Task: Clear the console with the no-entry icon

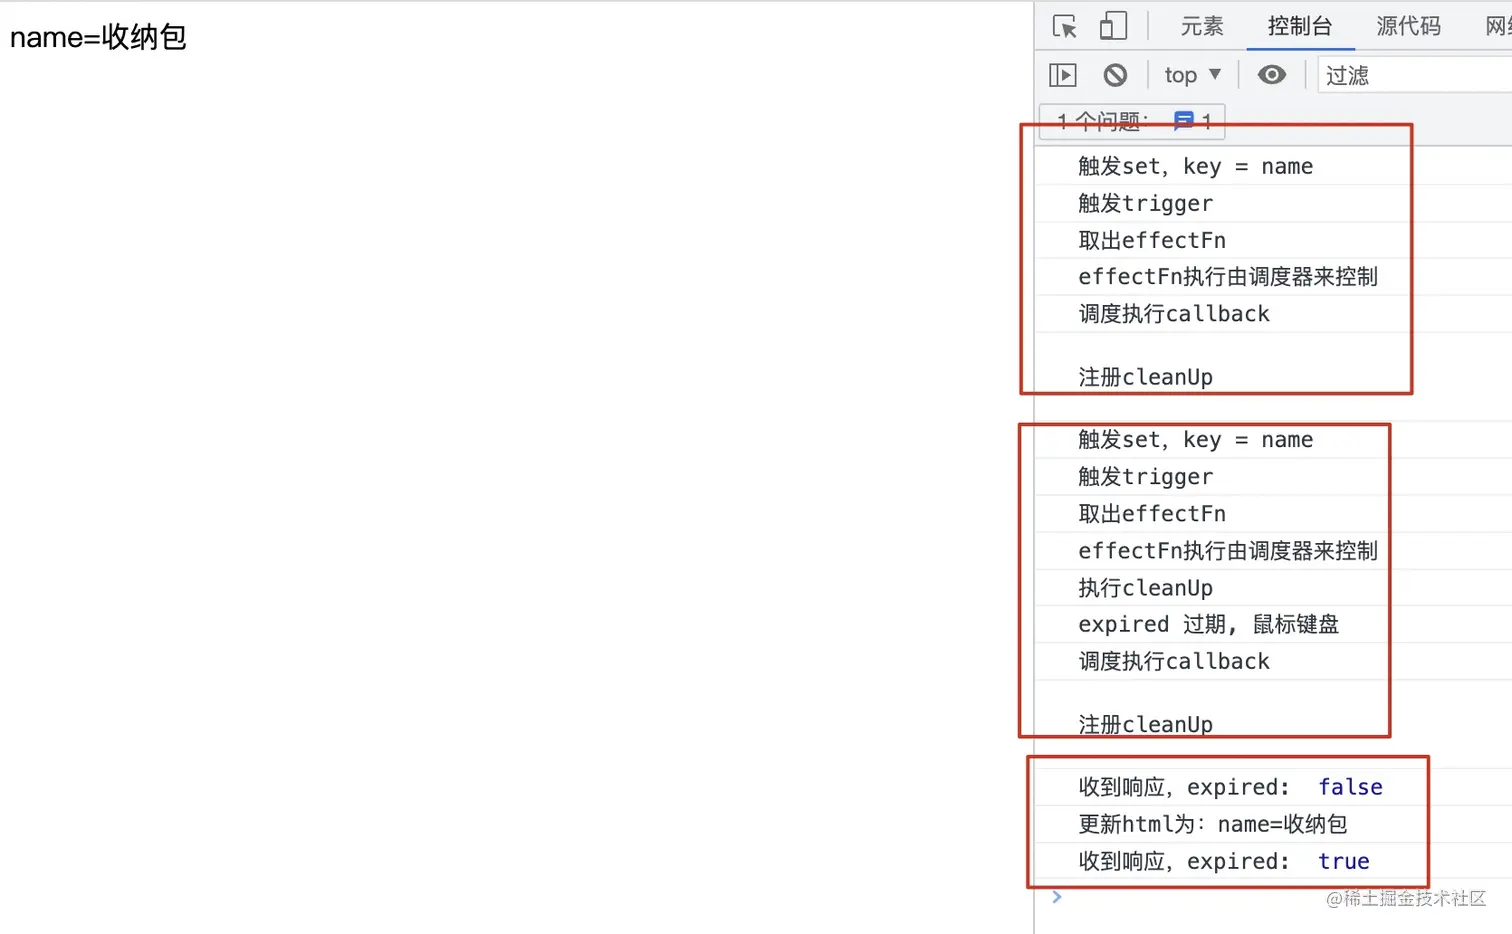Action: point(1115,74)
